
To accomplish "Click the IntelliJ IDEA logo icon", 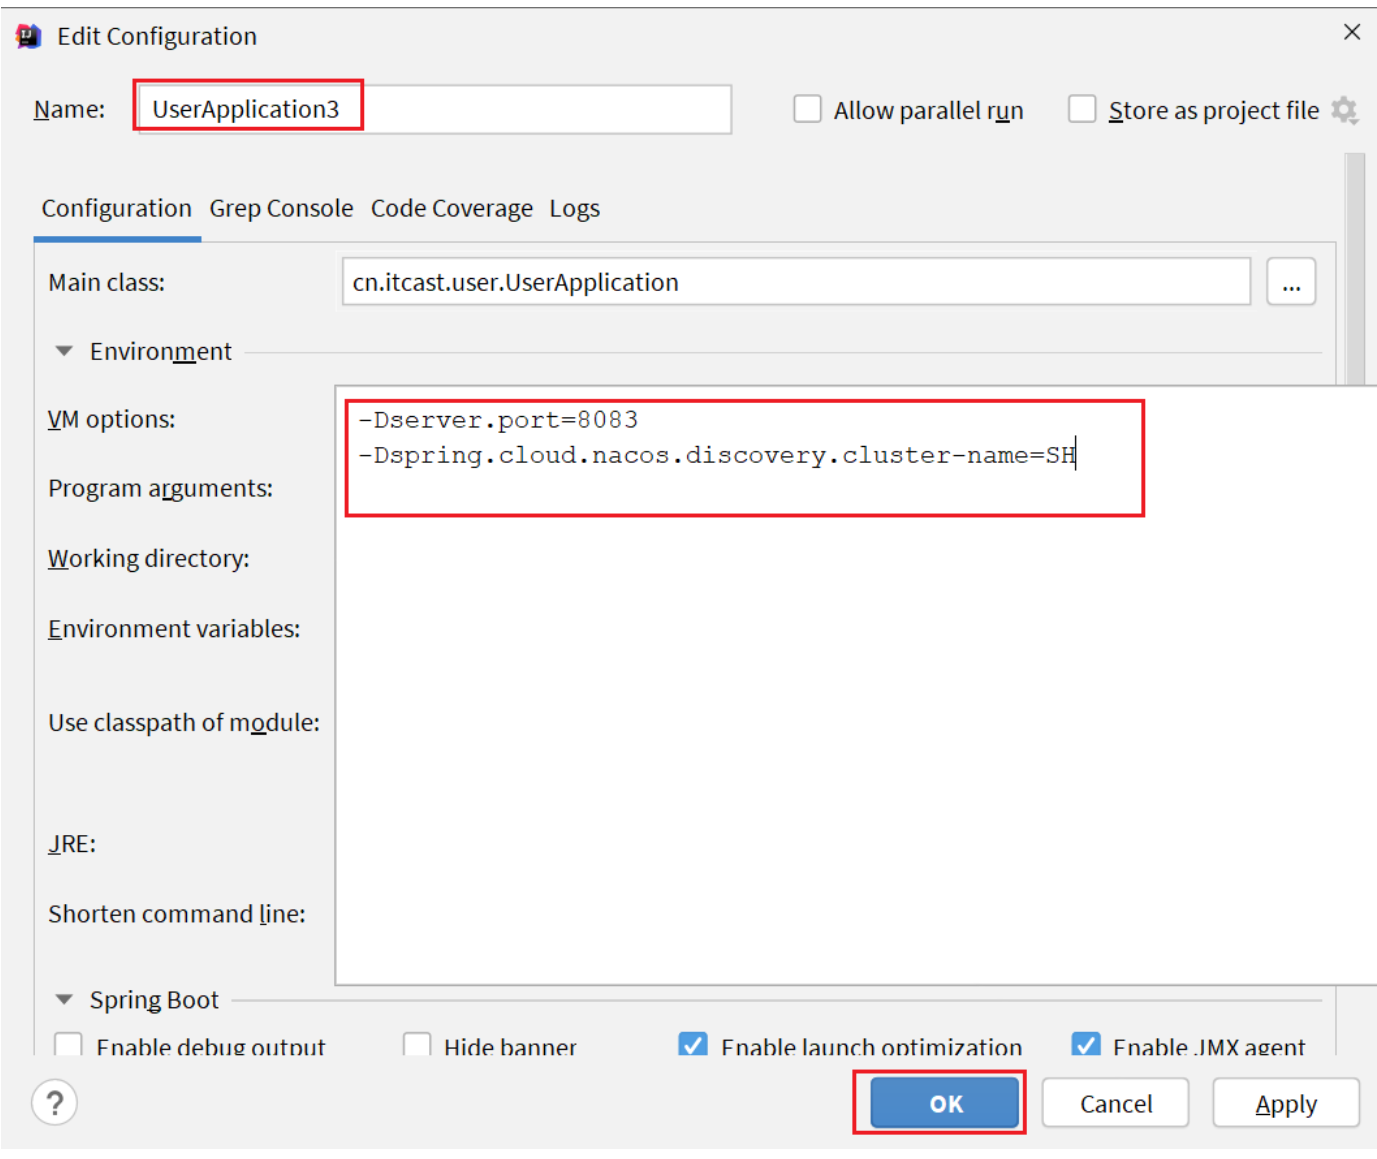I will point(28,37).
